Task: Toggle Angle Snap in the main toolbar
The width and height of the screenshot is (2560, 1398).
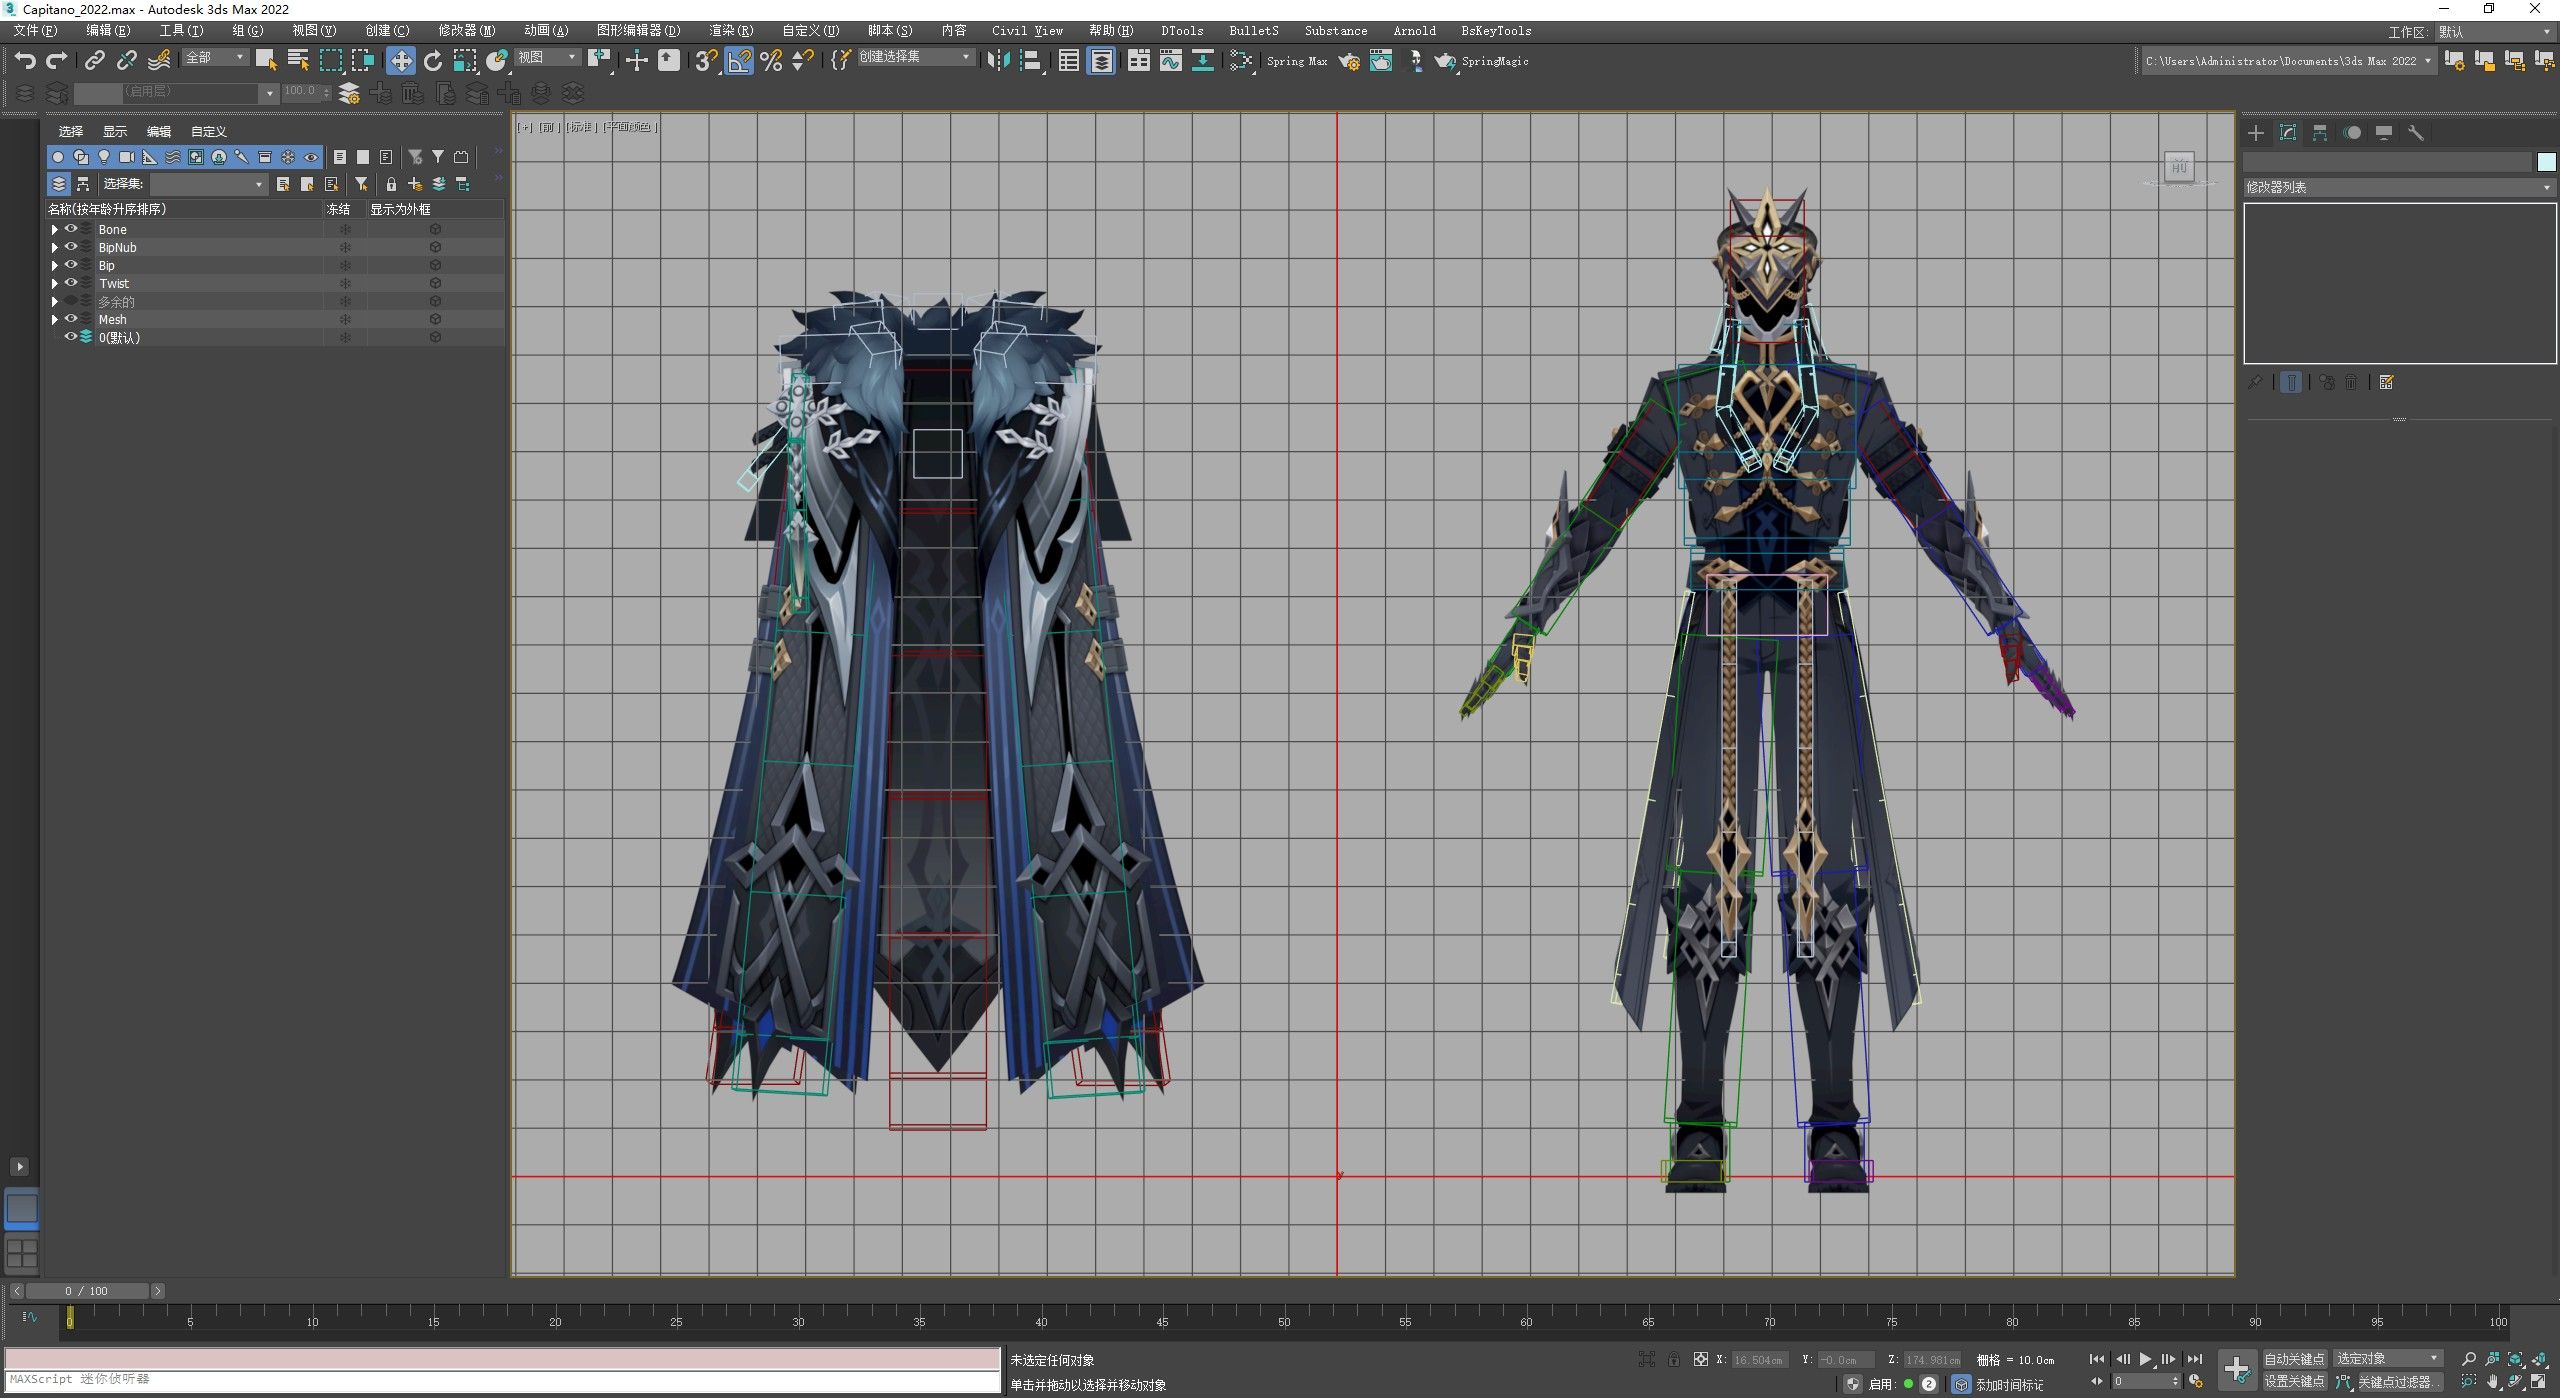Action: 739,61
